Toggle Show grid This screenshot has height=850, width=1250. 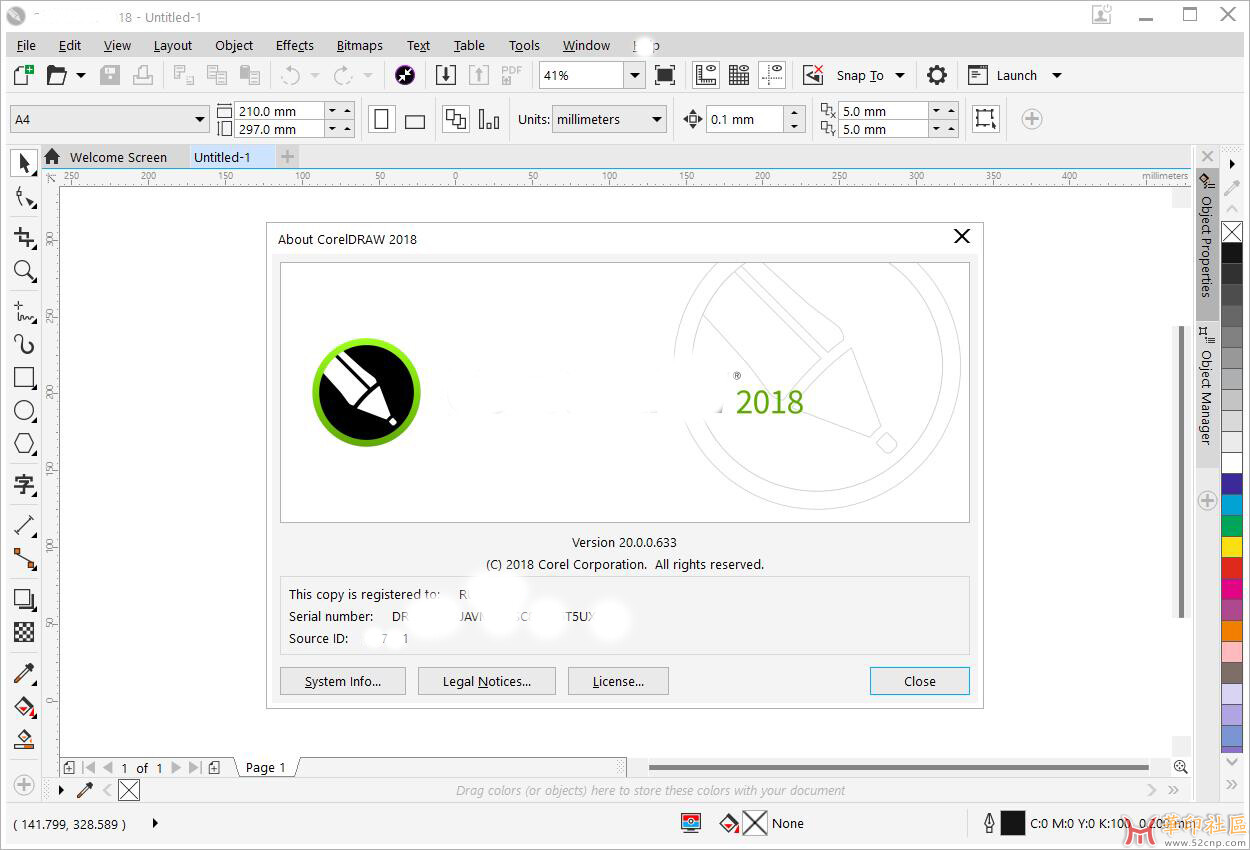click(739, 75)
